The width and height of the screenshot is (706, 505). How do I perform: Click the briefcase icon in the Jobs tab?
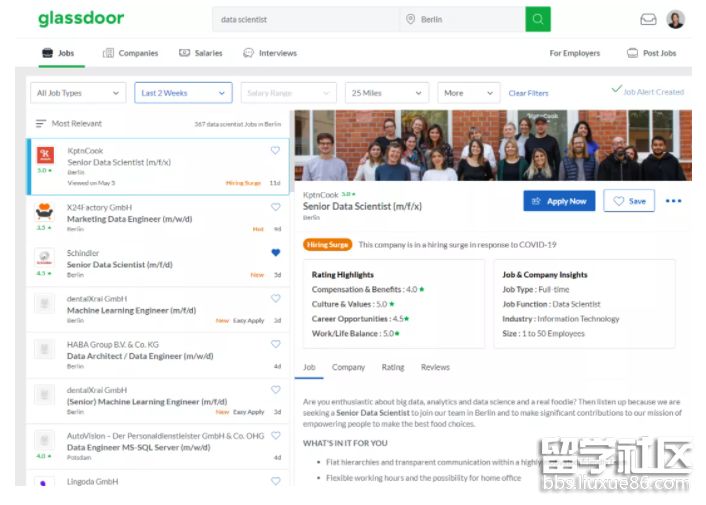[x=47, y=53]
